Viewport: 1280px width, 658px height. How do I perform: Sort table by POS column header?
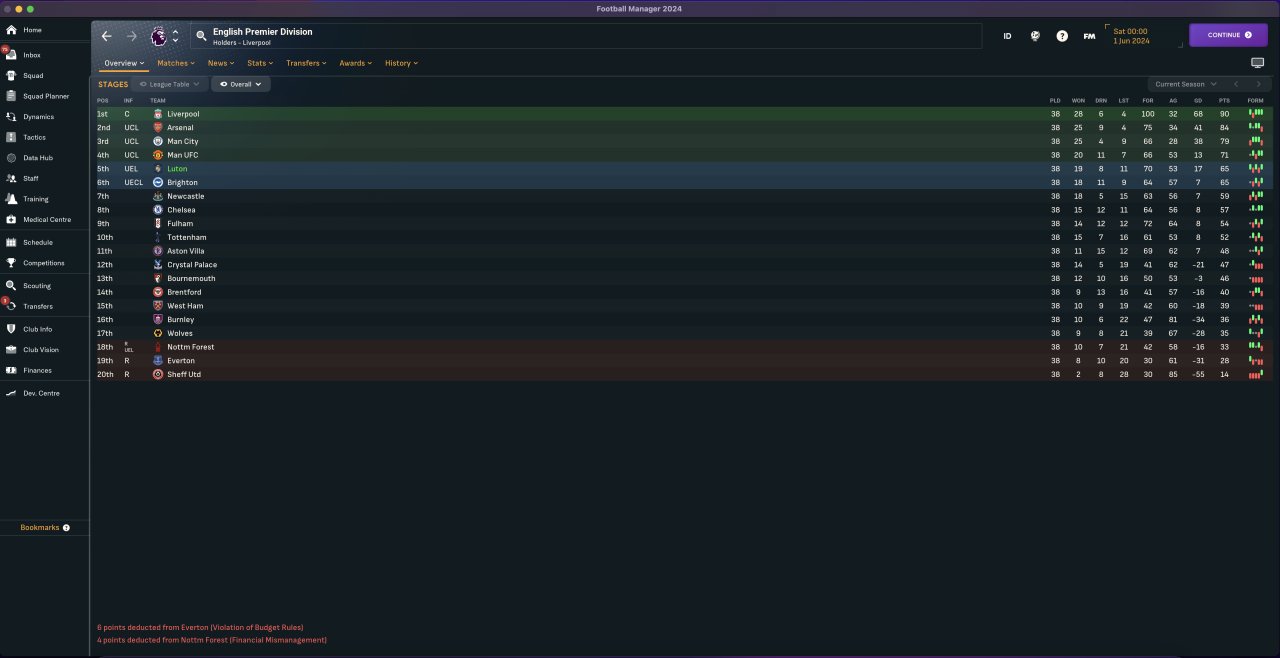tap(102, 100)
